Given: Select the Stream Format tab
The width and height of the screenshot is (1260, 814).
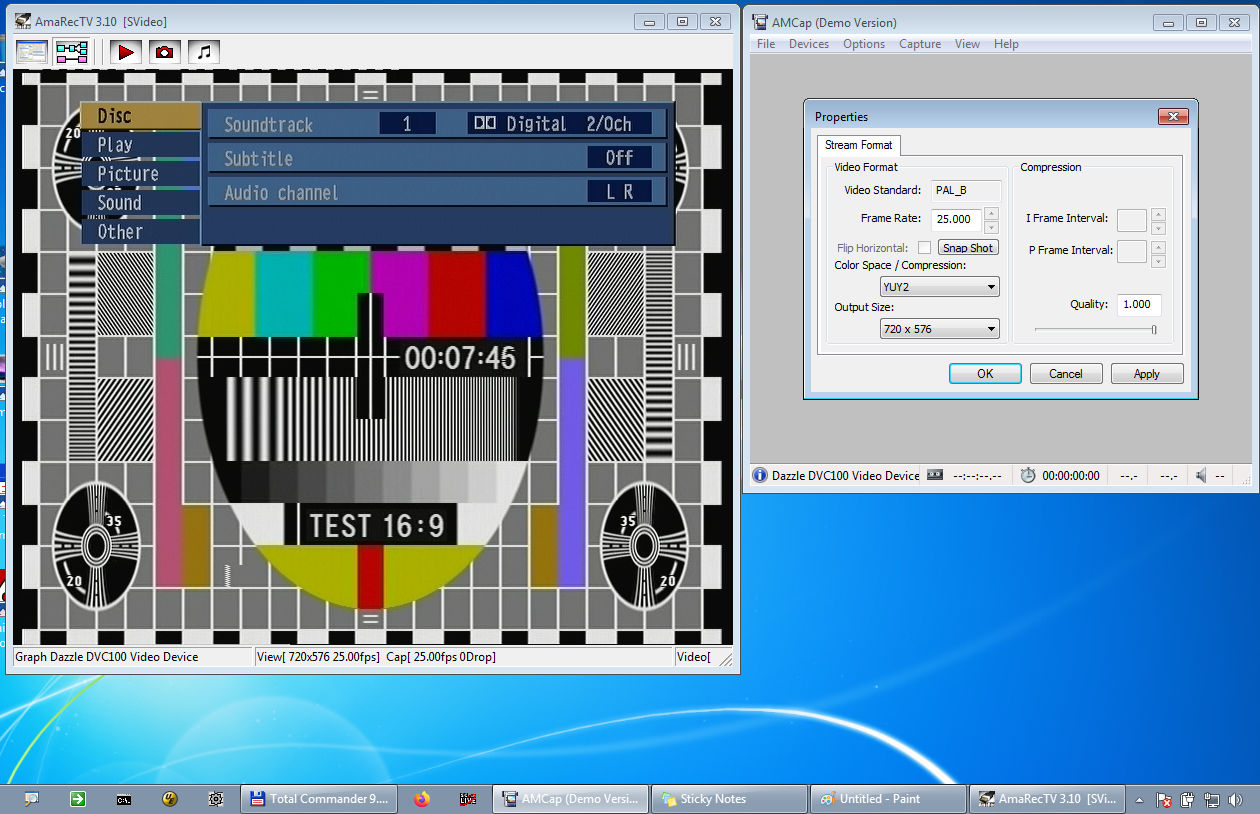Looking at the screenshot, I should point(858,145).
